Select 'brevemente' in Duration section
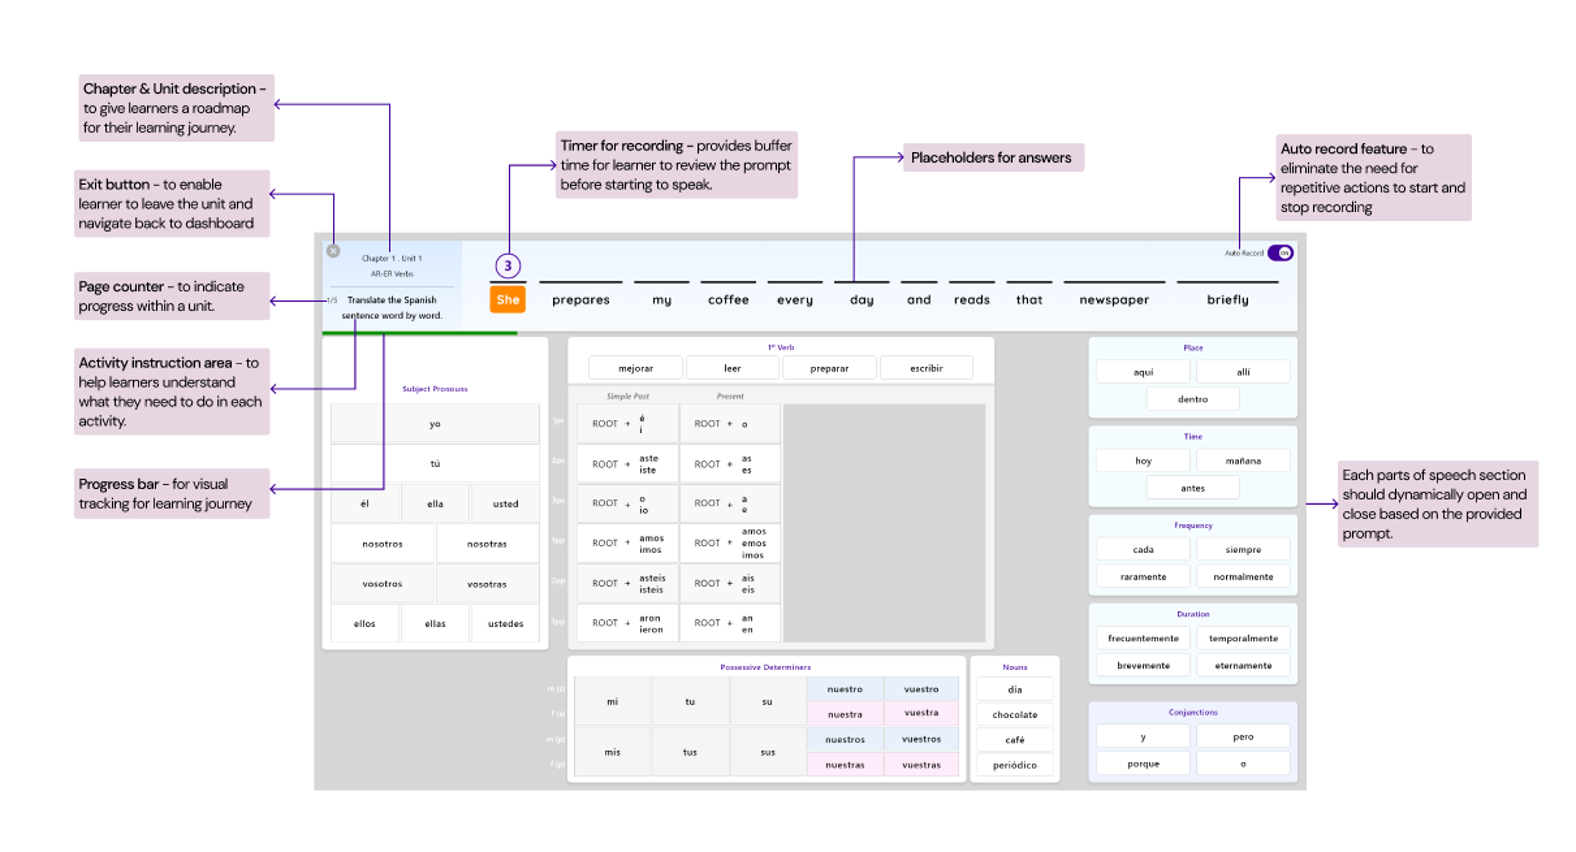This screenshot has height=852, width=1576. 1143,666
